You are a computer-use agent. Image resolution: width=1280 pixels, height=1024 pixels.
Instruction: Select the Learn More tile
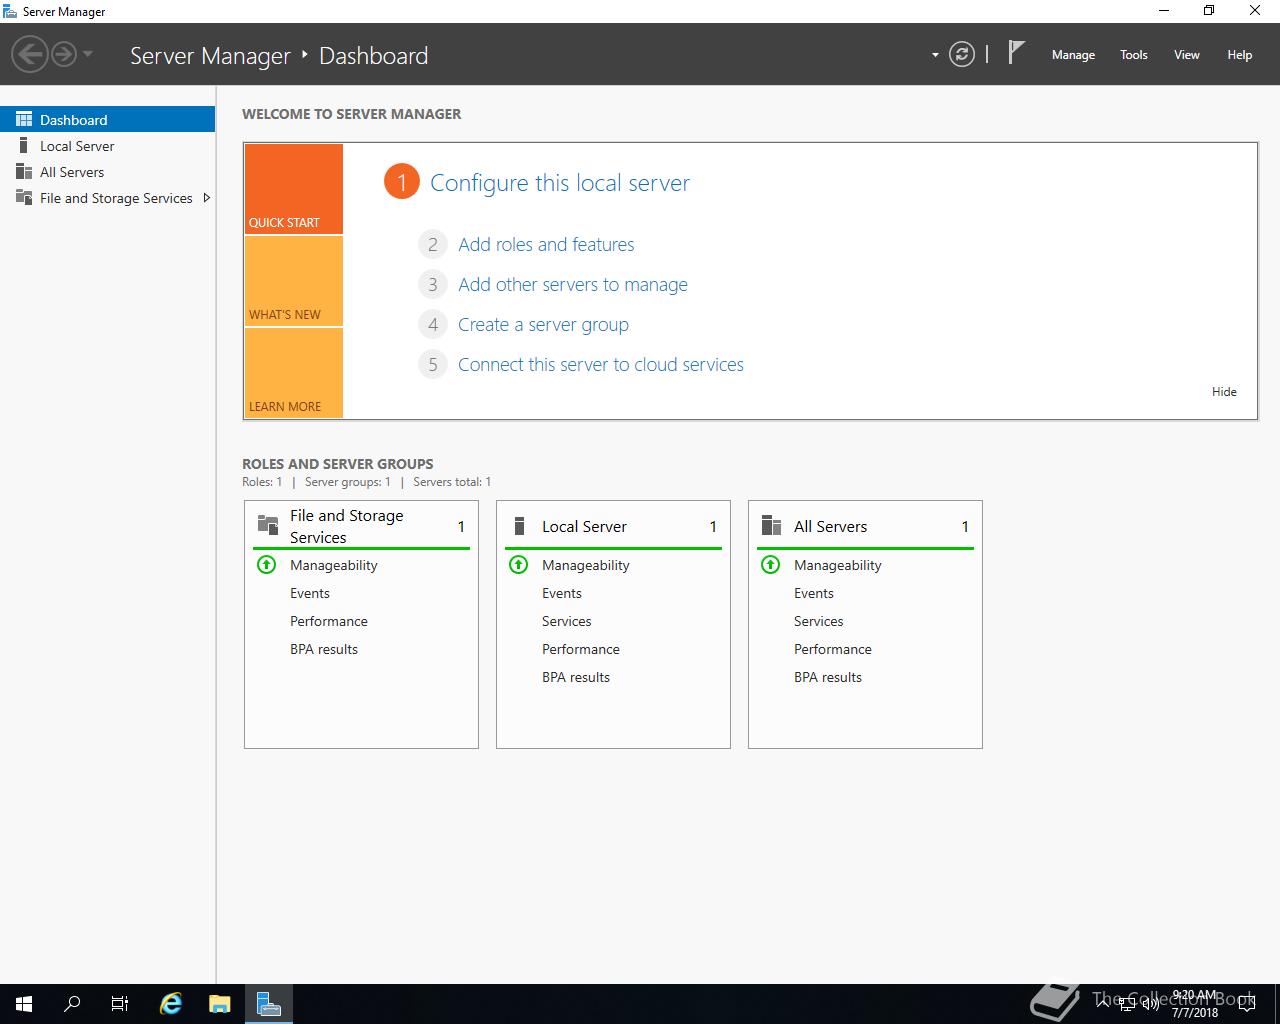pyautogui.click(x=293, y=373)
